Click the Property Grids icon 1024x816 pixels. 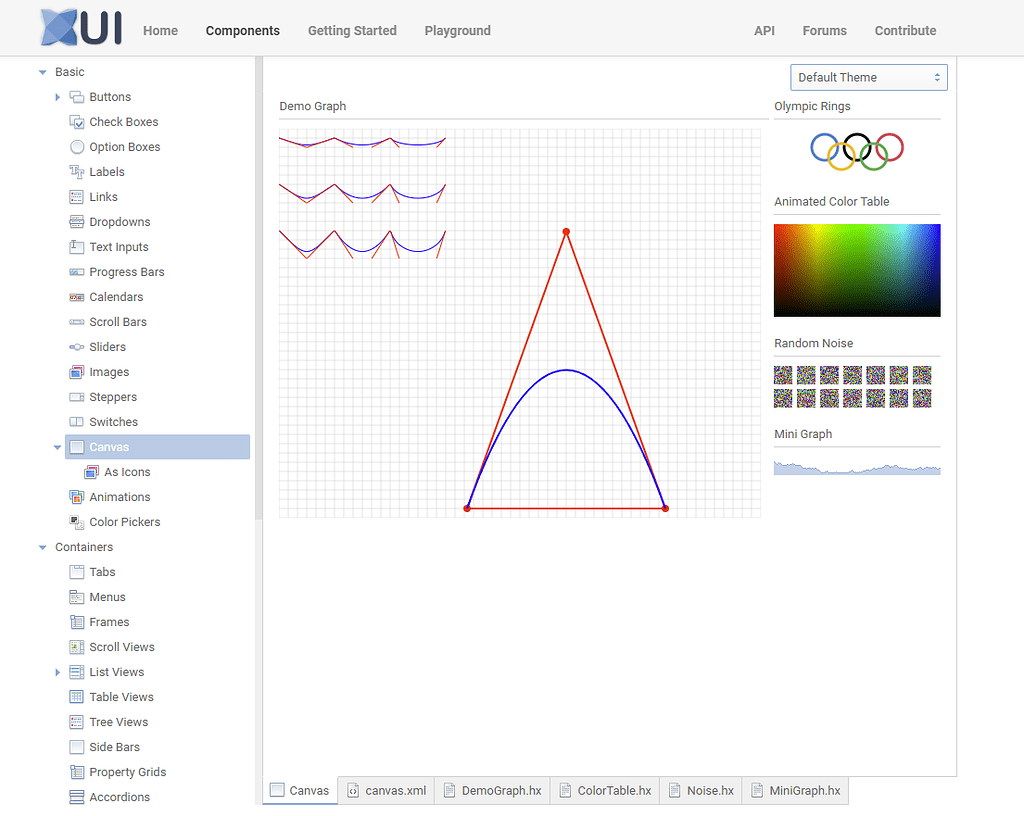(77, 772)
